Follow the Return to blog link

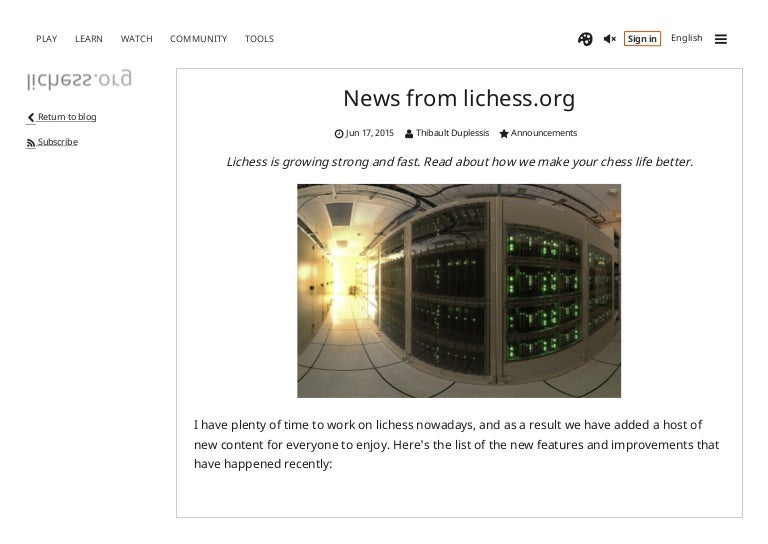(x=67, y=117)
